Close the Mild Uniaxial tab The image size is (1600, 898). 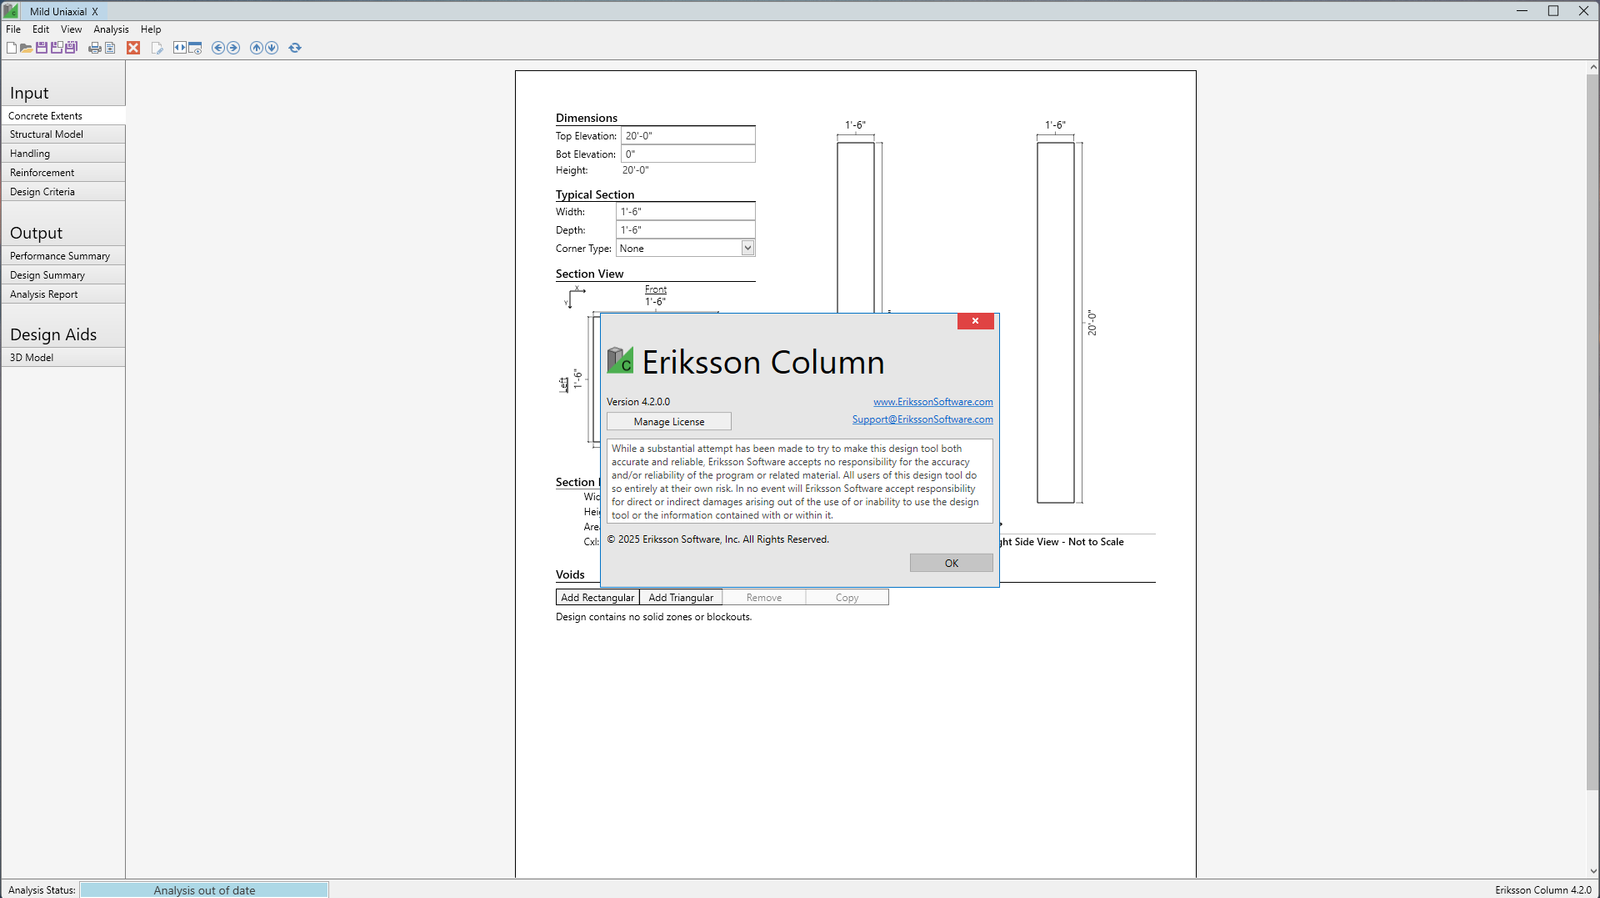pos(95,11)
